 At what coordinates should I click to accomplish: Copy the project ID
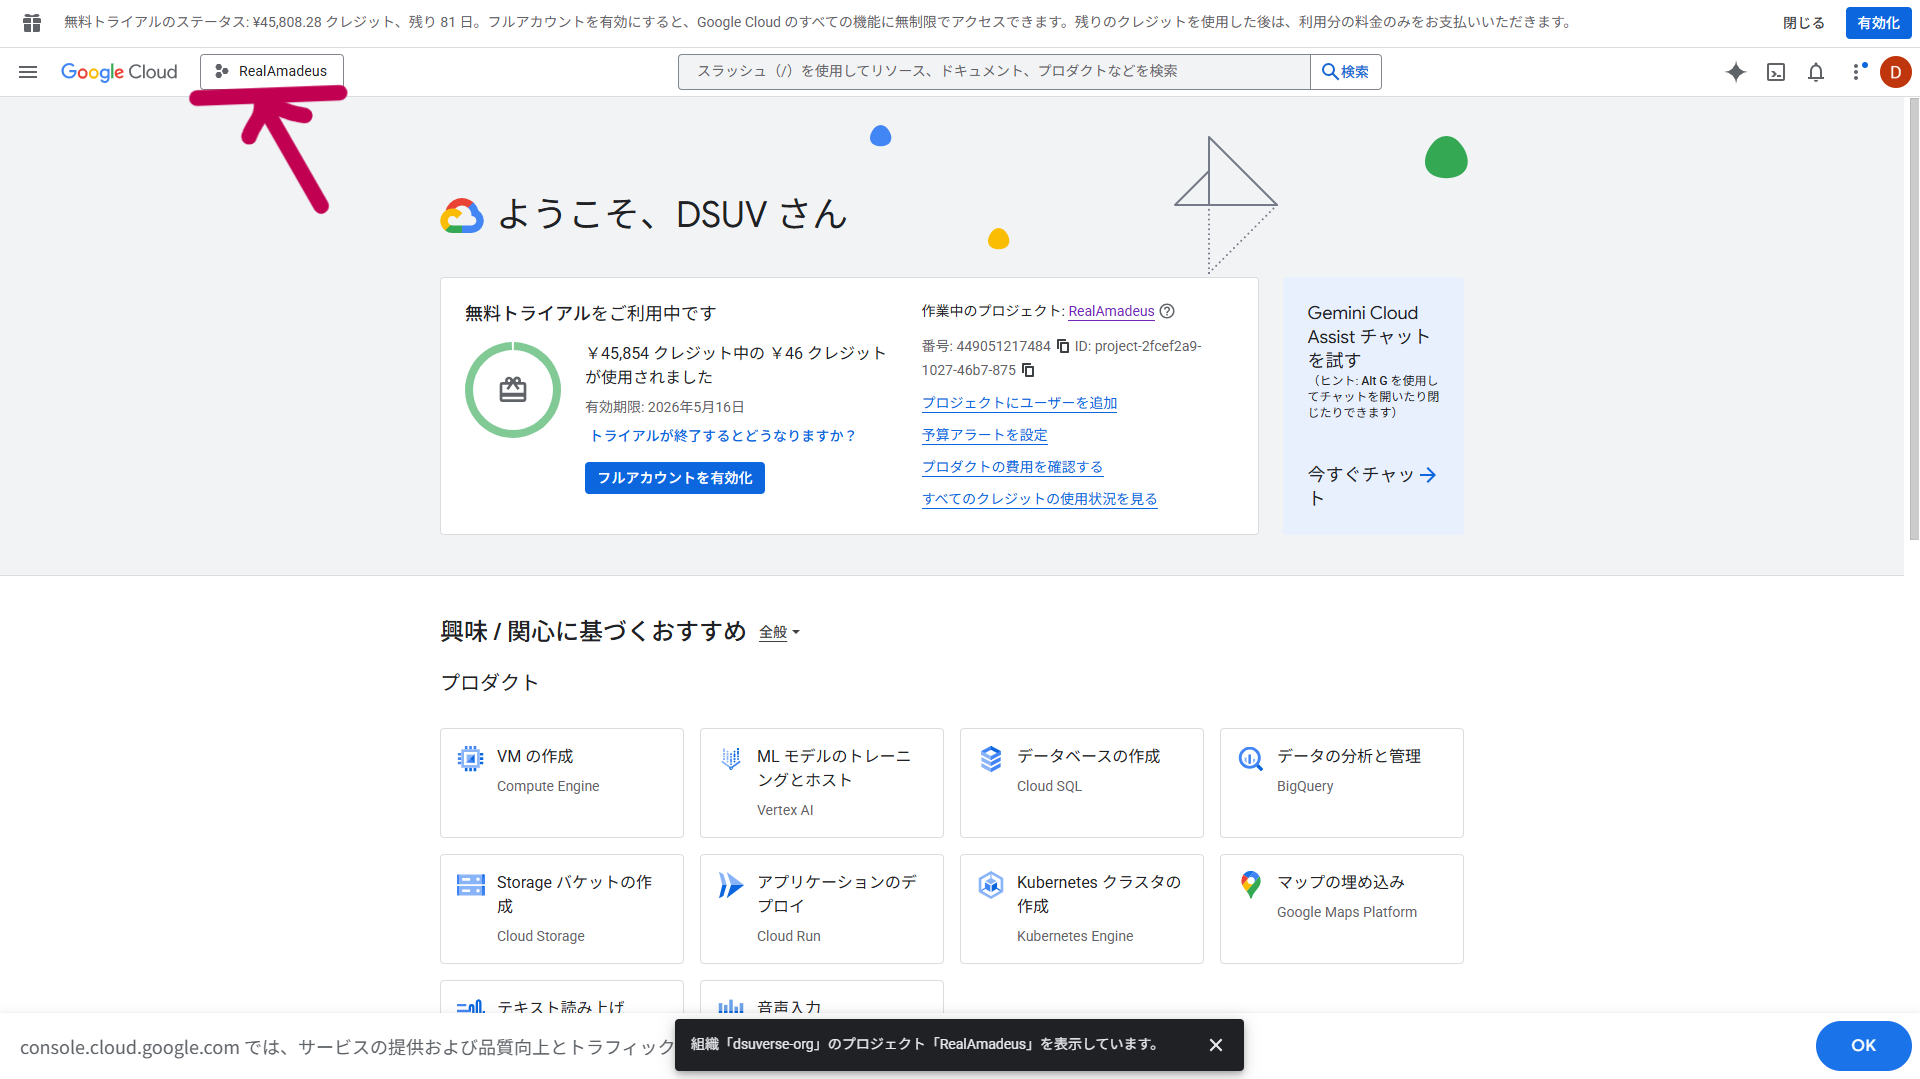(x=1028, y=370)
